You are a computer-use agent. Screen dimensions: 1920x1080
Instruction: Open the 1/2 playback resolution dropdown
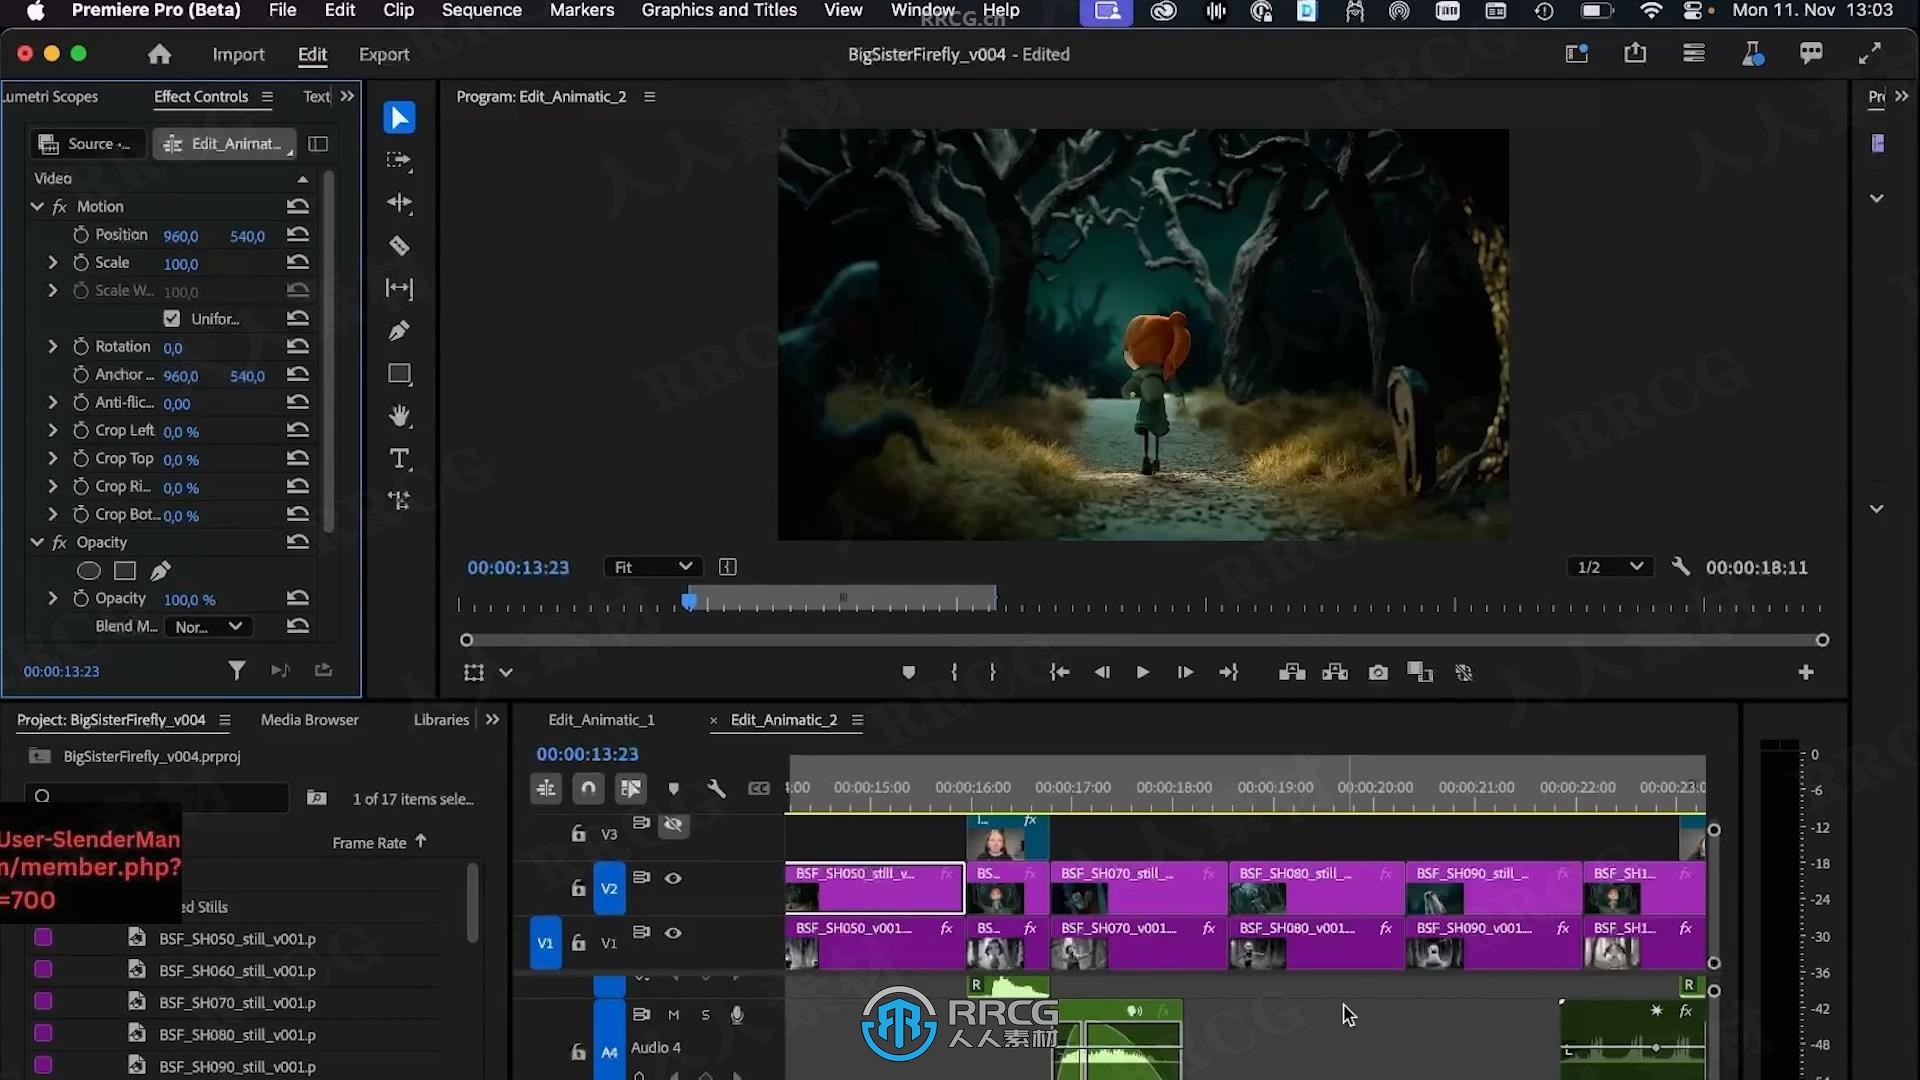tap(1610, 567)
